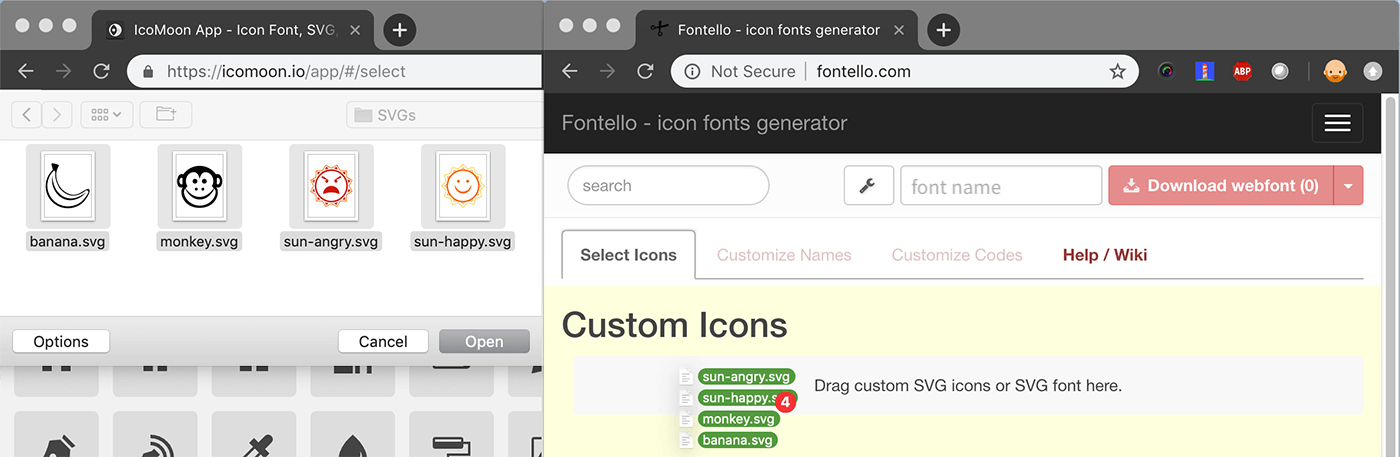Select the sun-happy.svg thumbnail
The width and height of the screenshot is (1400, 457).
tap(463, 186)
